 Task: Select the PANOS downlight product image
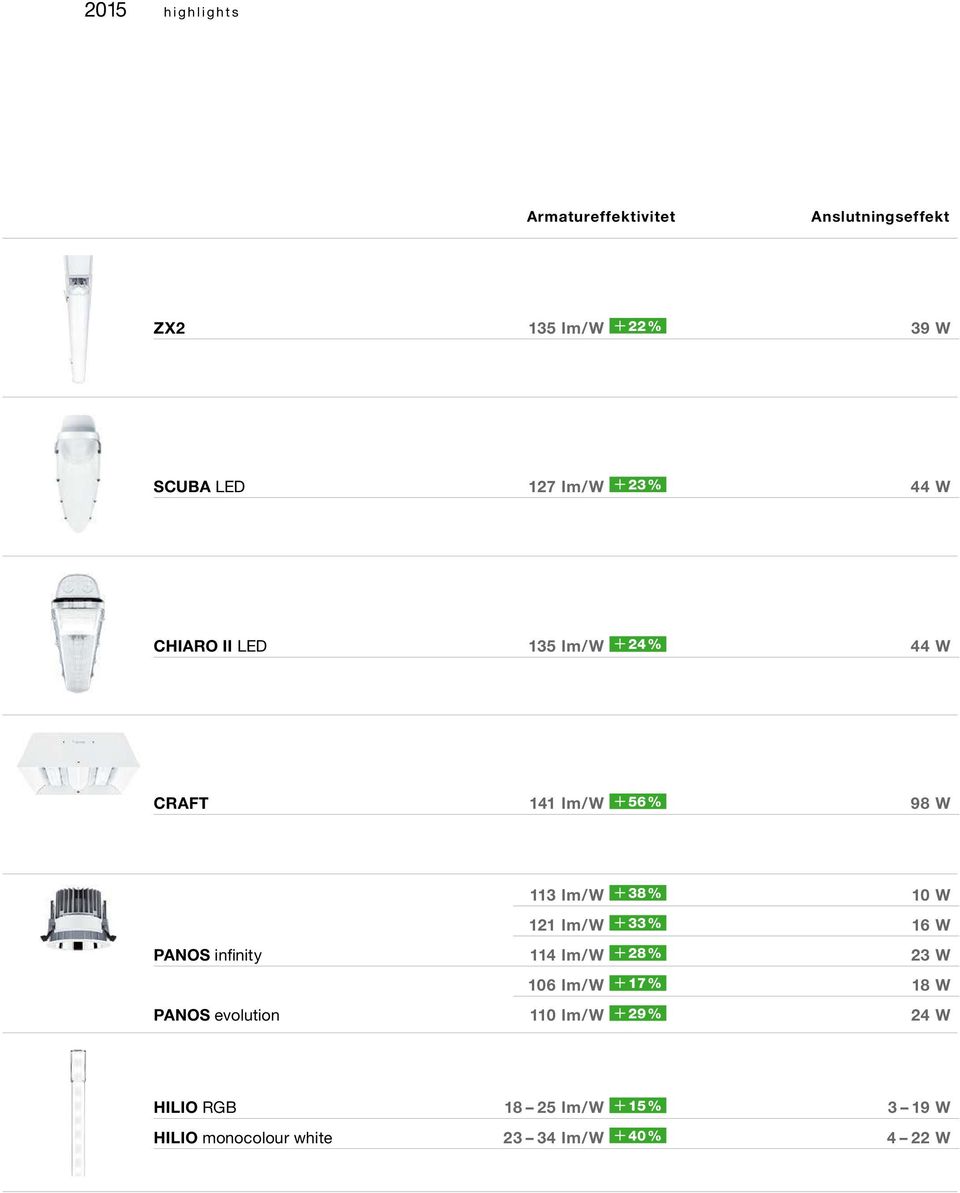pyautogui.click(x=78, y=918)
